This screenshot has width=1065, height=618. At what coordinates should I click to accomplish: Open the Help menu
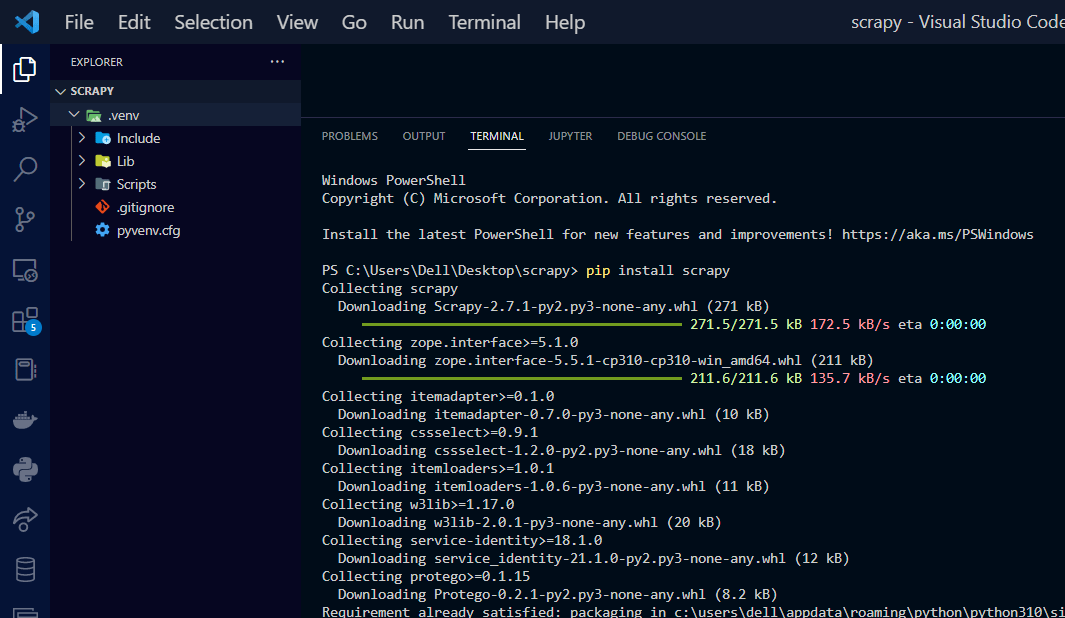[564, 22]
